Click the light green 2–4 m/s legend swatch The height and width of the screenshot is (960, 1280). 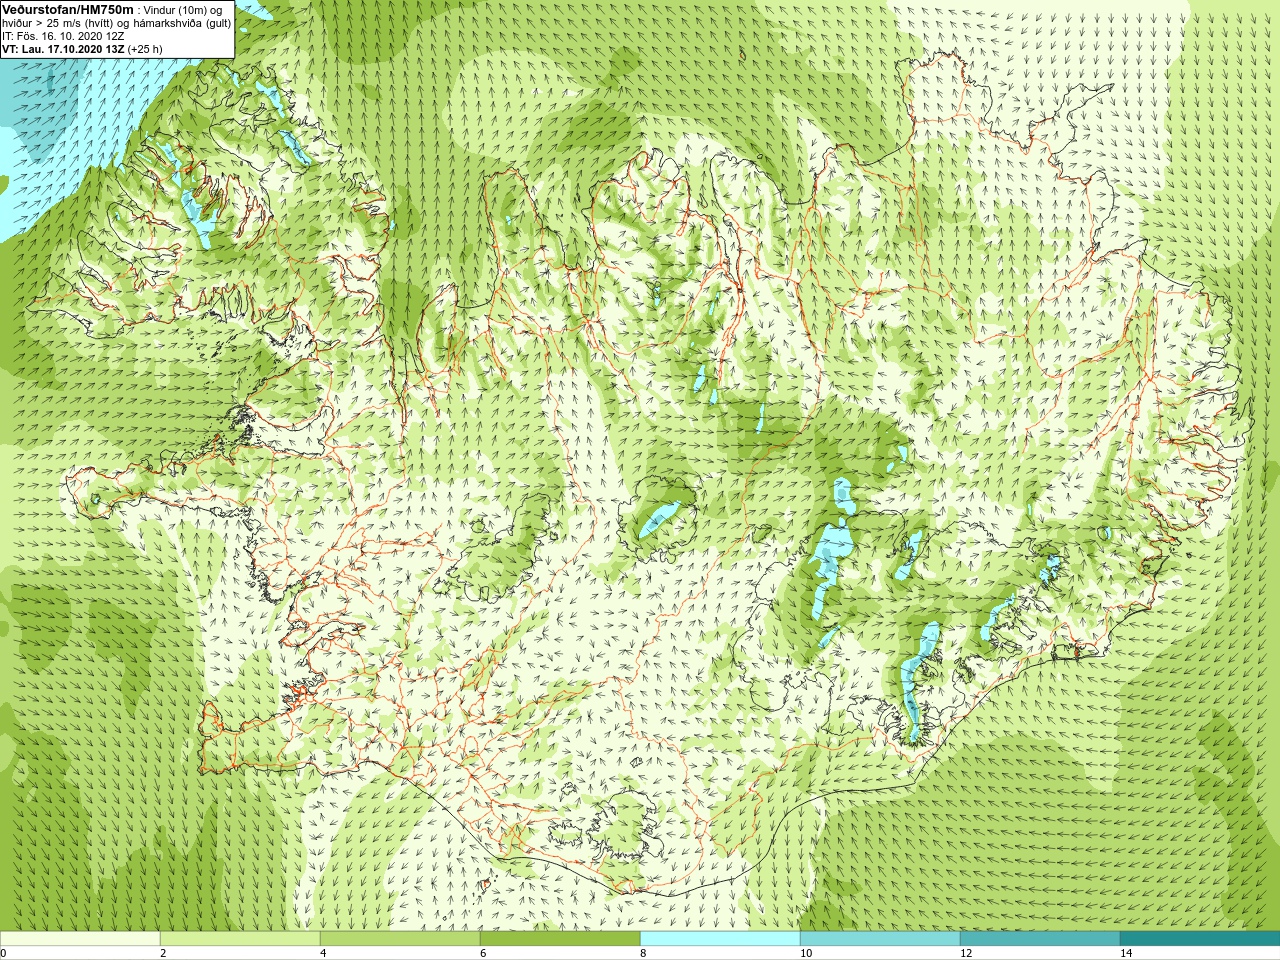click(240, 939)
